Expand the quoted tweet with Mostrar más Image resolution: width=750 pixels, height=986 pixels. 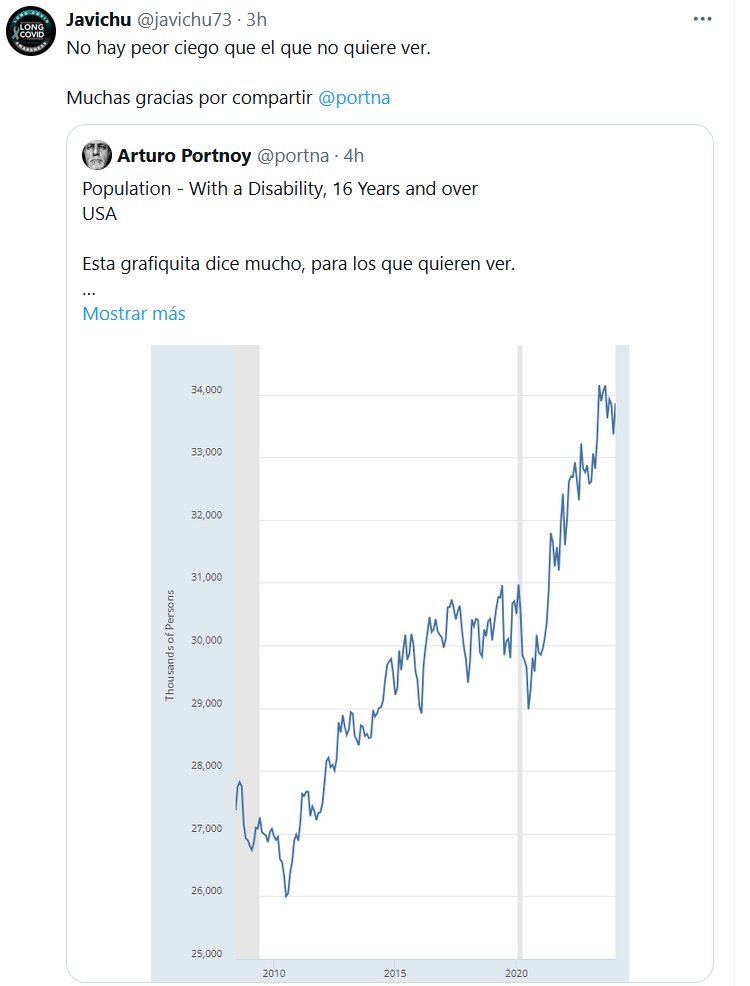(x=134, y=313)
